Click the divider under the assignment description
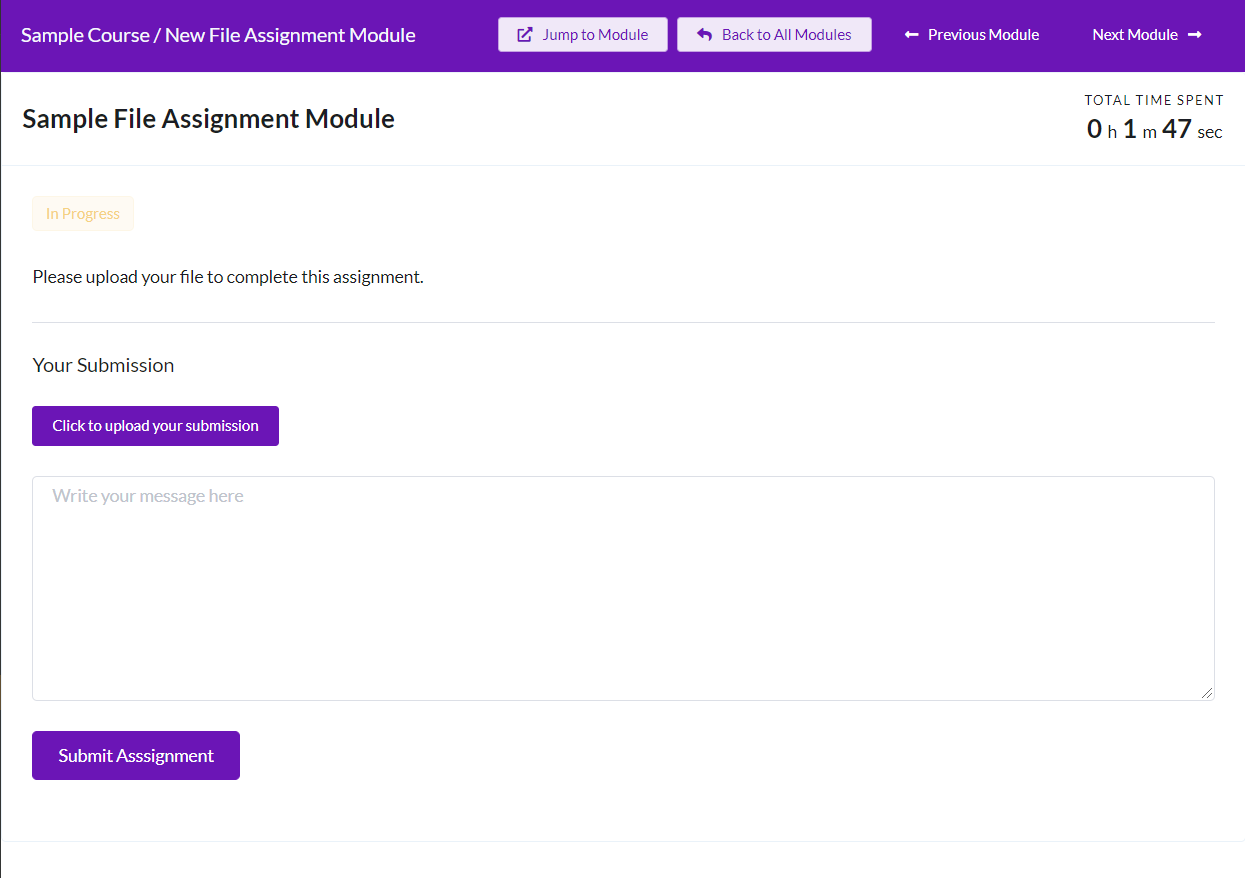The width and height of the screenshot is (1245, 878). pos(622,321)
